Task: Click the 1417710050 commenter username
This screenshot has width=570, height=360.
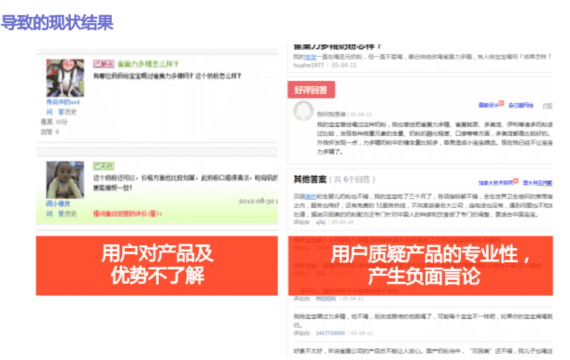Action: click(x=330, y=333)
